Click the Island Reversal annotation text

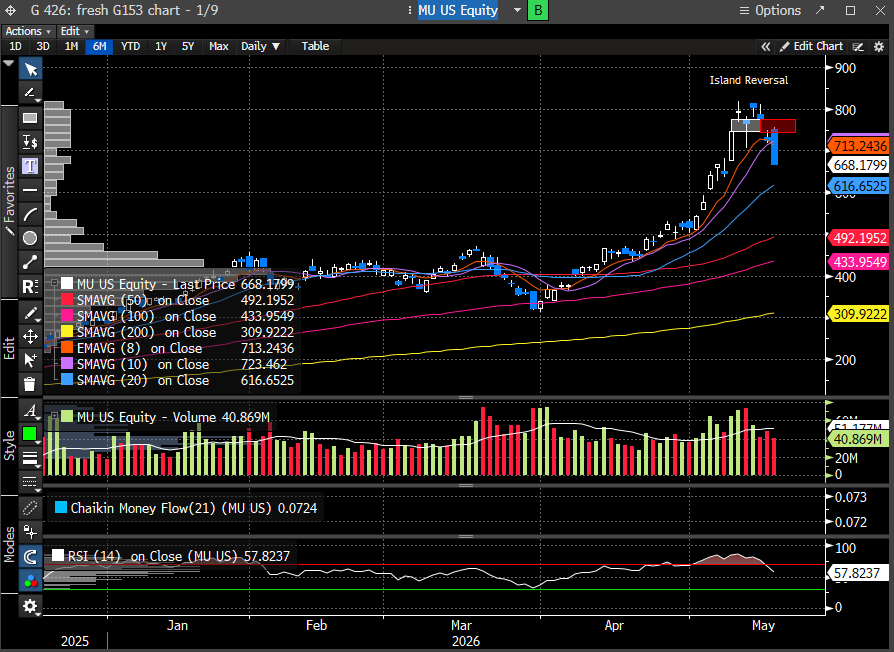[749, 80]
